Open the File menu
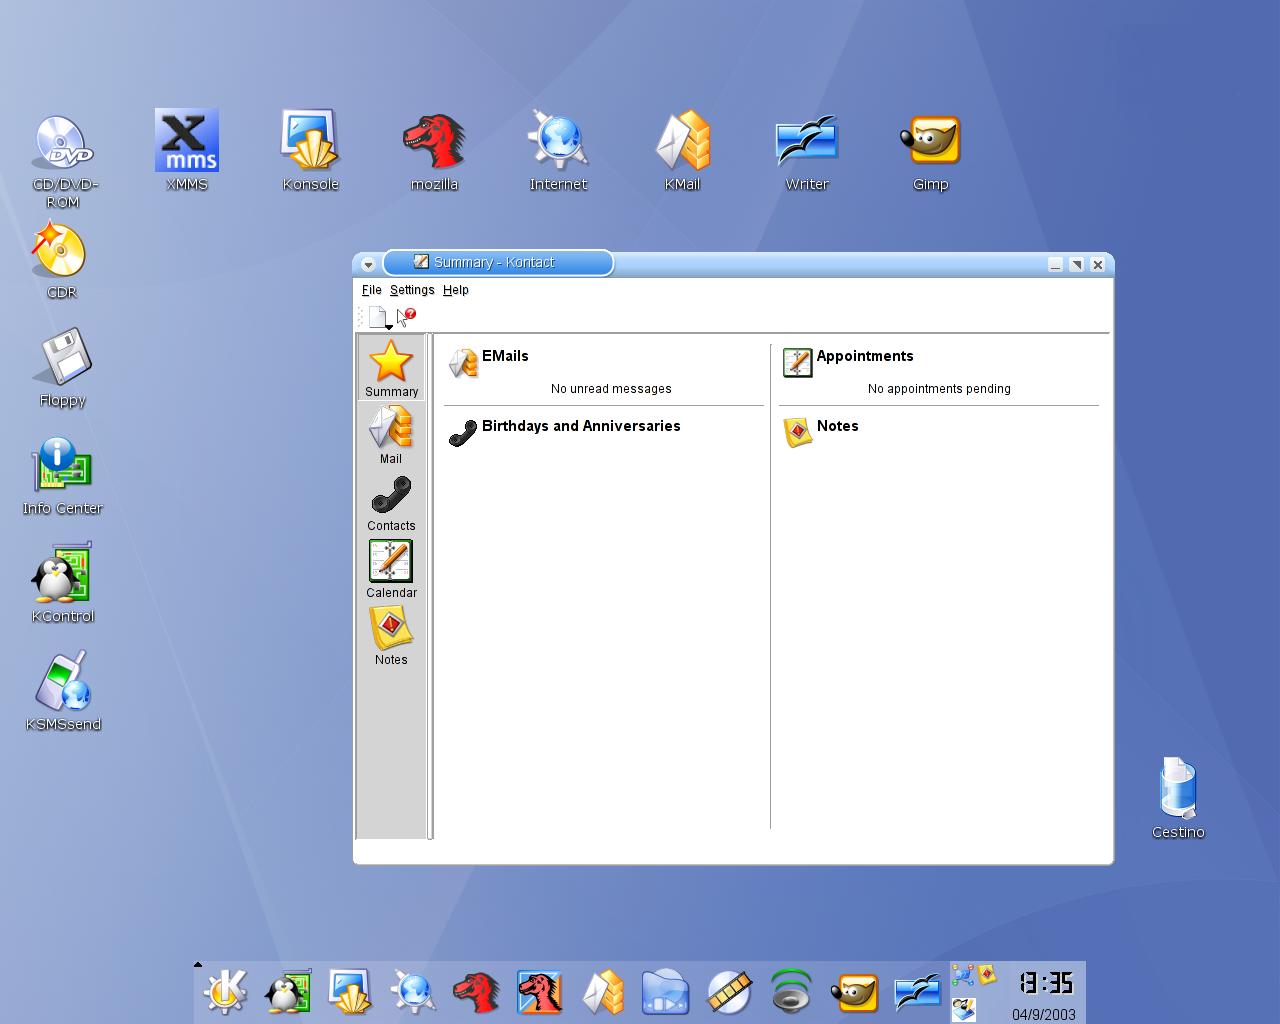This screenshot has height=1024, width=1280. pyautogui.click(x=371, y=290)
